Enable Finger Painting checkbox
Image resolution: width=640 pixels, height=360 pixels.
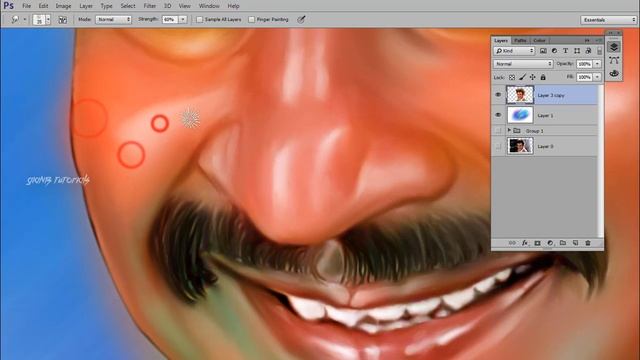click(x=251, y=19)
